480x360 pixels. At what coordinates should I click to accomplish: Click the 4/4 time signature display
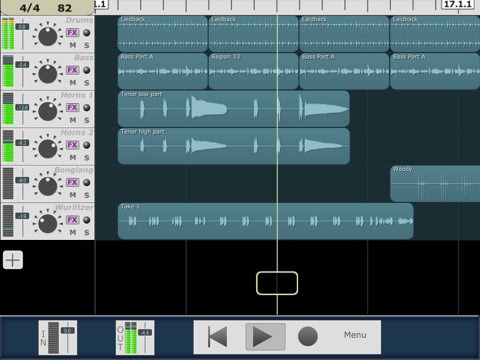point(30,8)
